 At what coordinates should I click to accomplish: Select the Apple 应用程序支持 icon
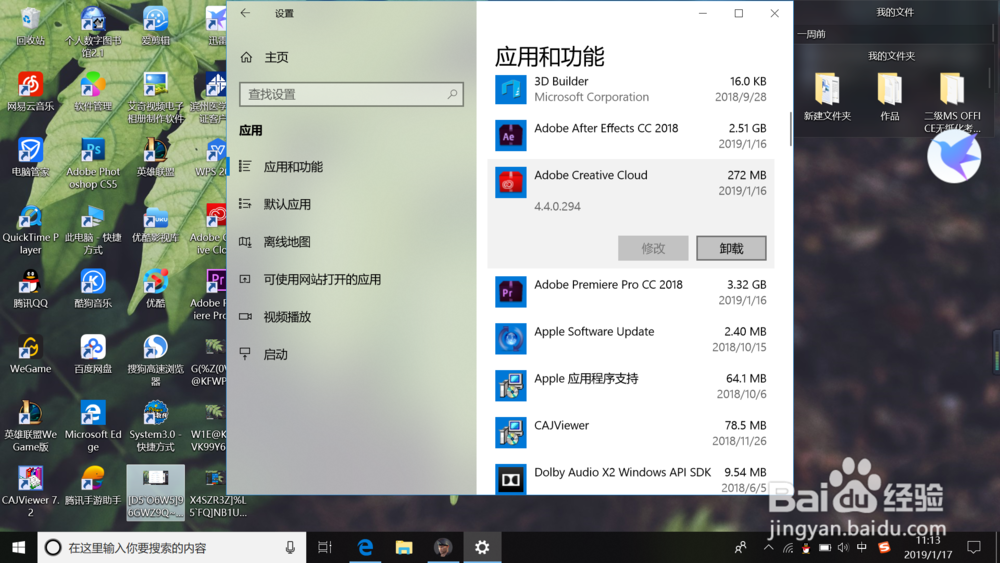pos(511,386)
